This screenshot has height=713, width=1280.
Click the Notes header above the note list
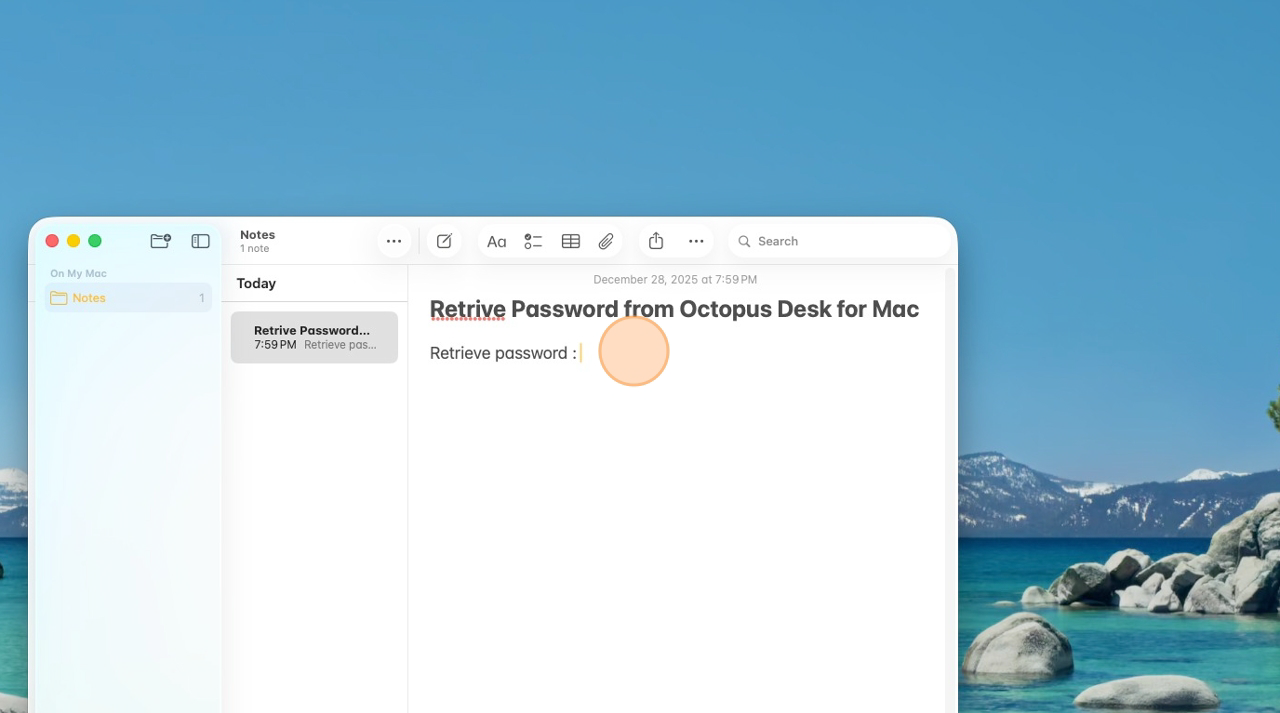click(x=257, y=234)
